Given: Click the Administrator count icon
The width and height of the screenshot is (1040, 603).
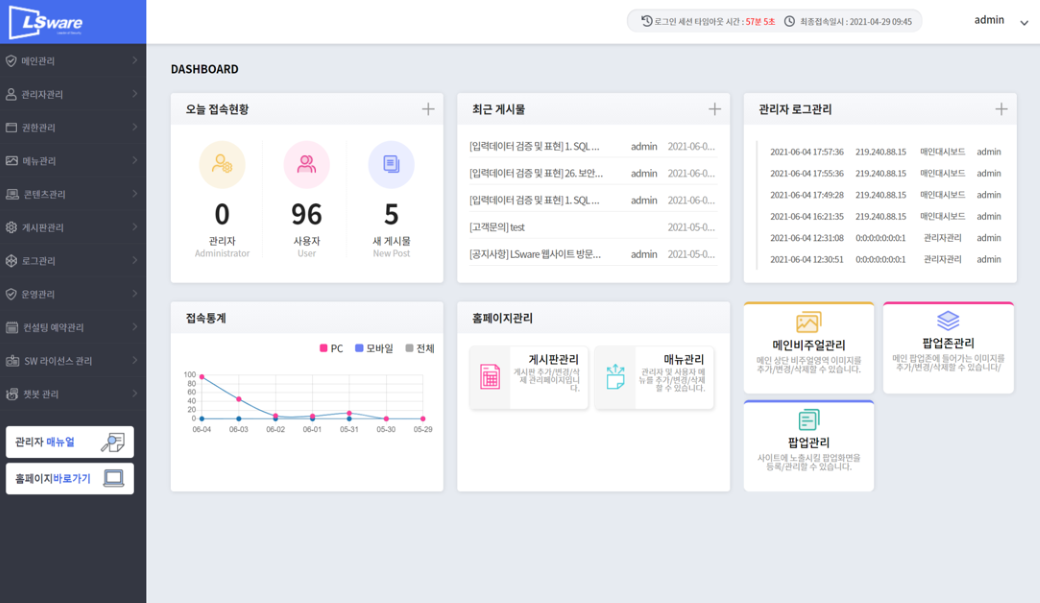Looking at the screenshot, I should click(222, 165).
